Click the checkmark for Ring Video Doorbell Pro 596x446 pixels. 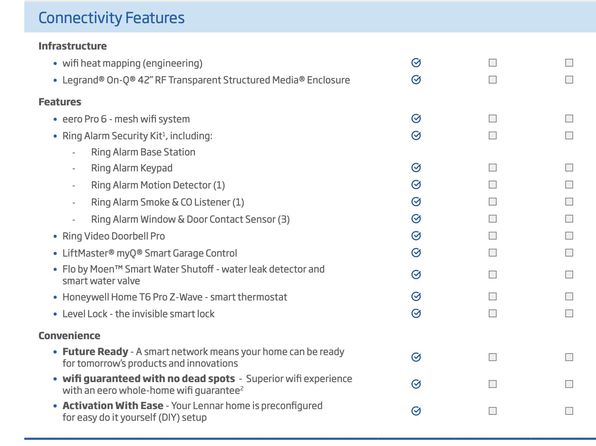pyautogui.click(x=416, y=235)
